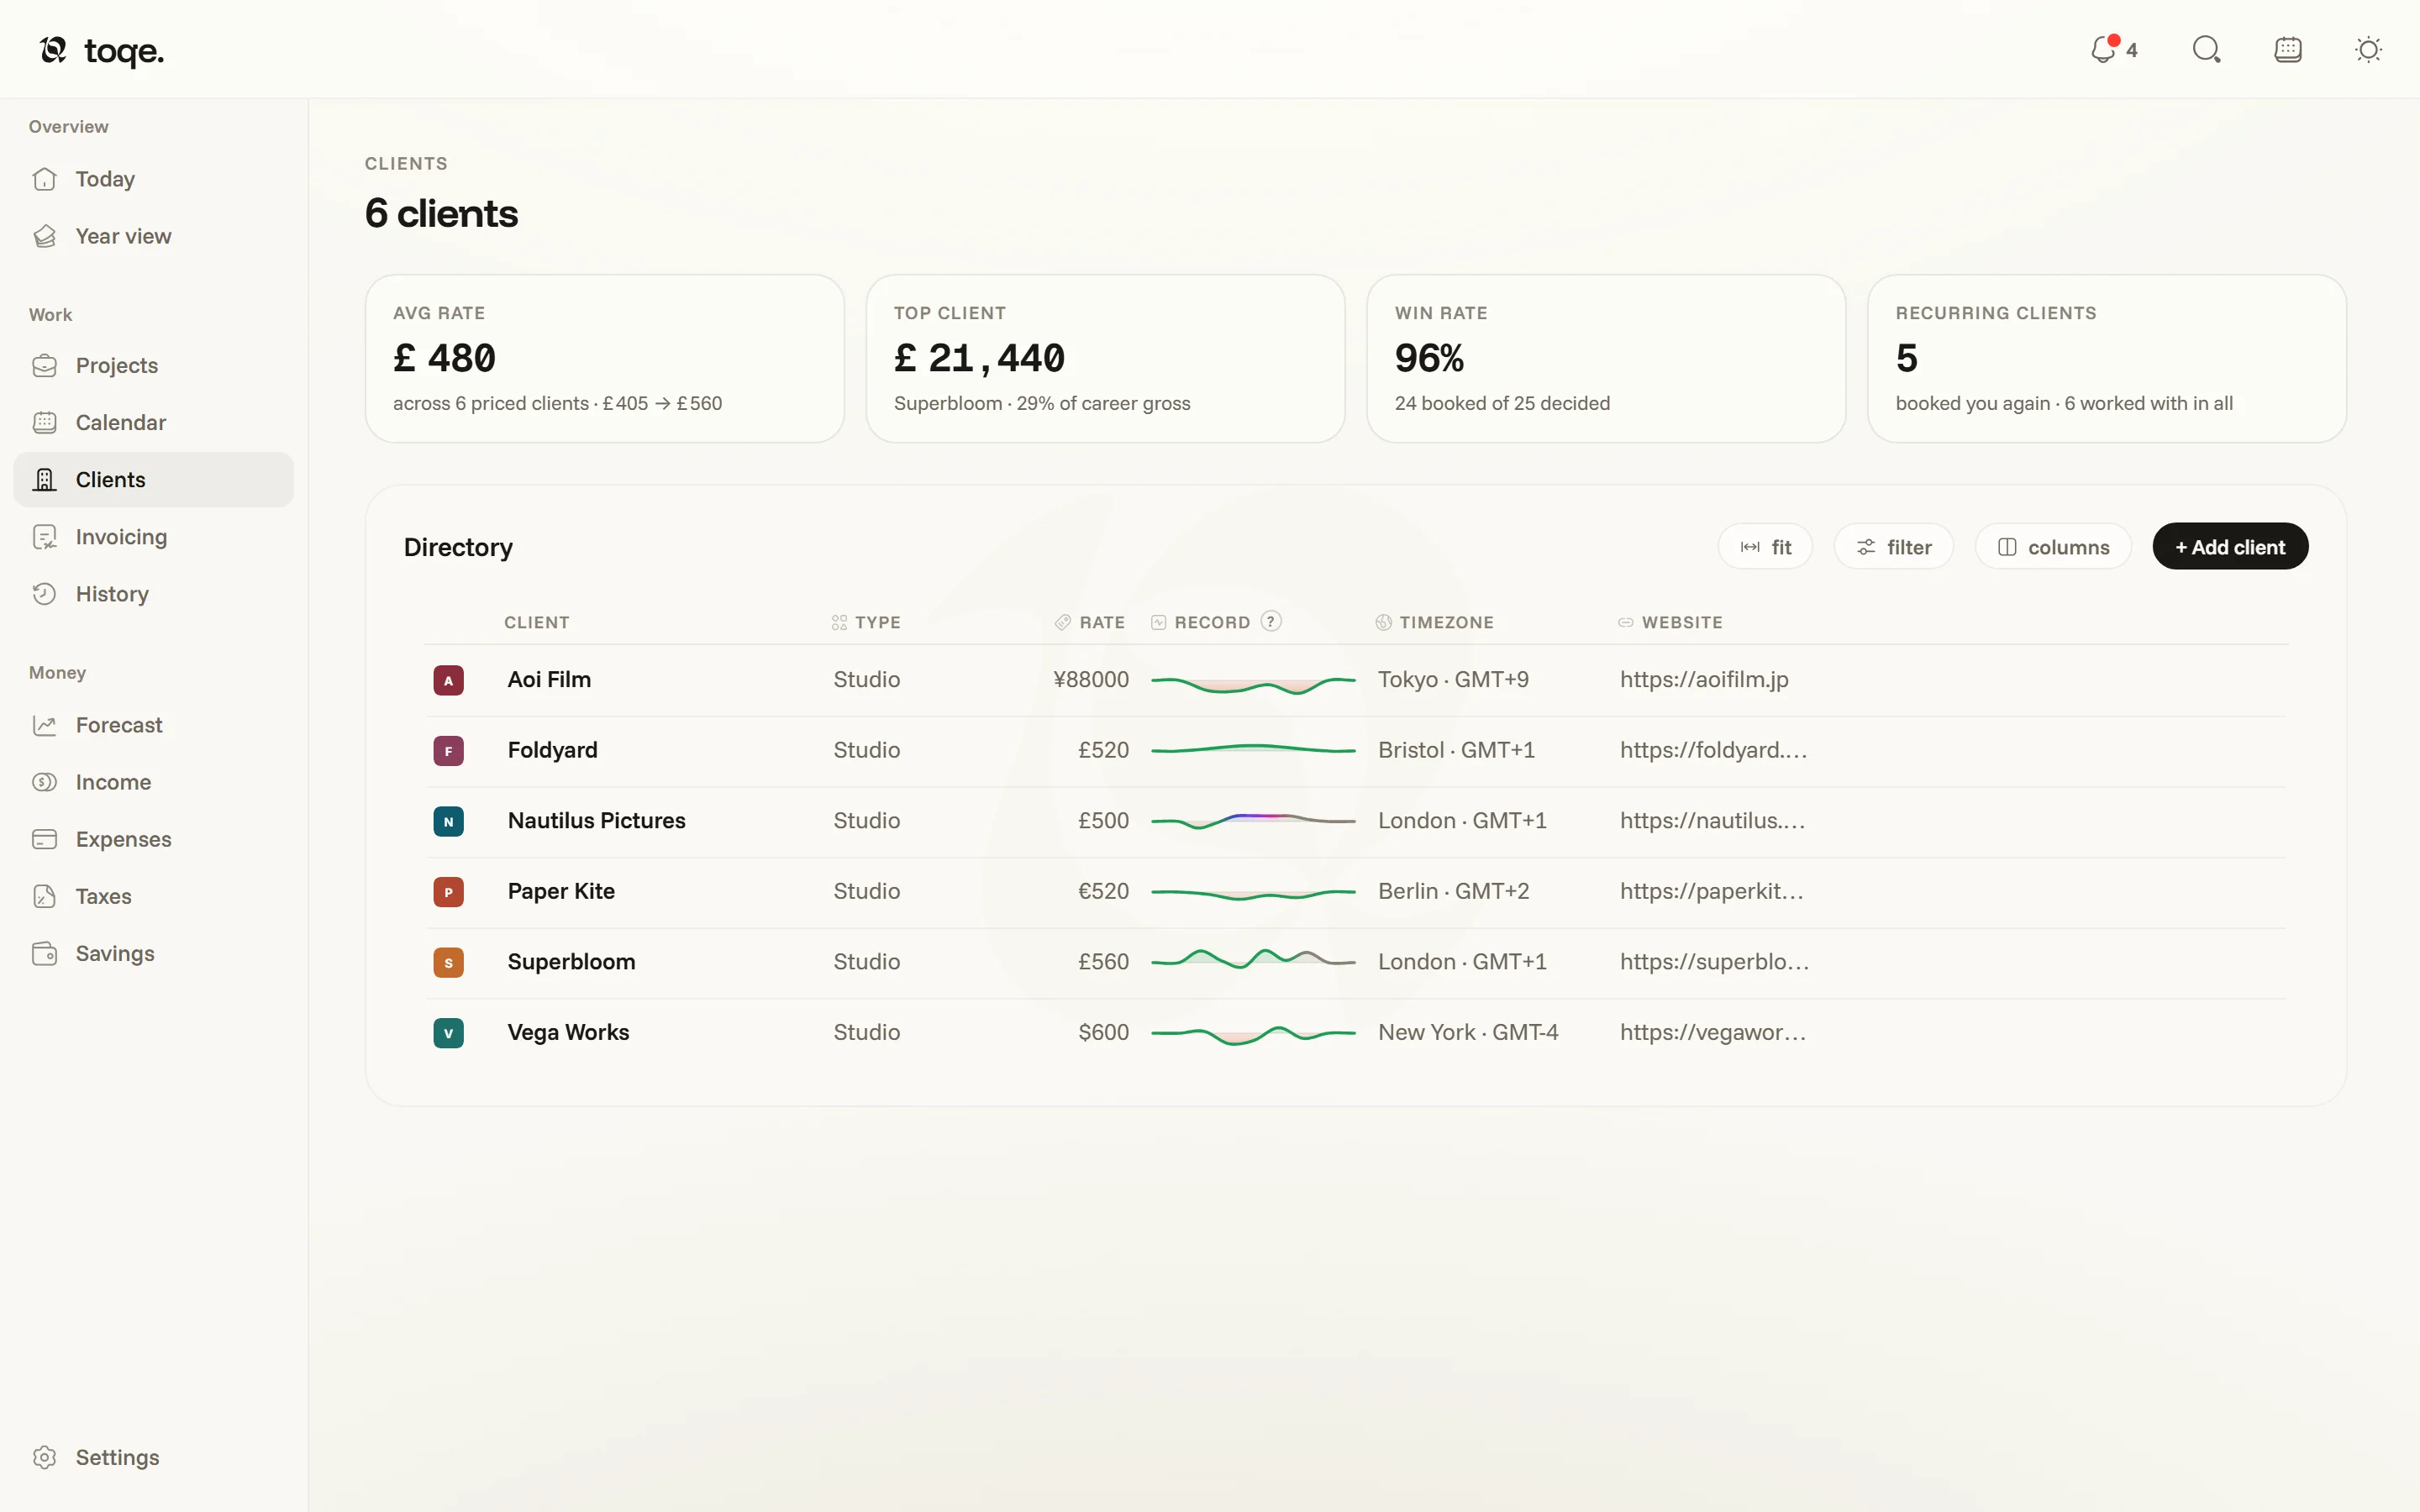Click the Income coin icon in sidebar
This screenshot has width=2420, height=1512.
[x=45, y=782]
